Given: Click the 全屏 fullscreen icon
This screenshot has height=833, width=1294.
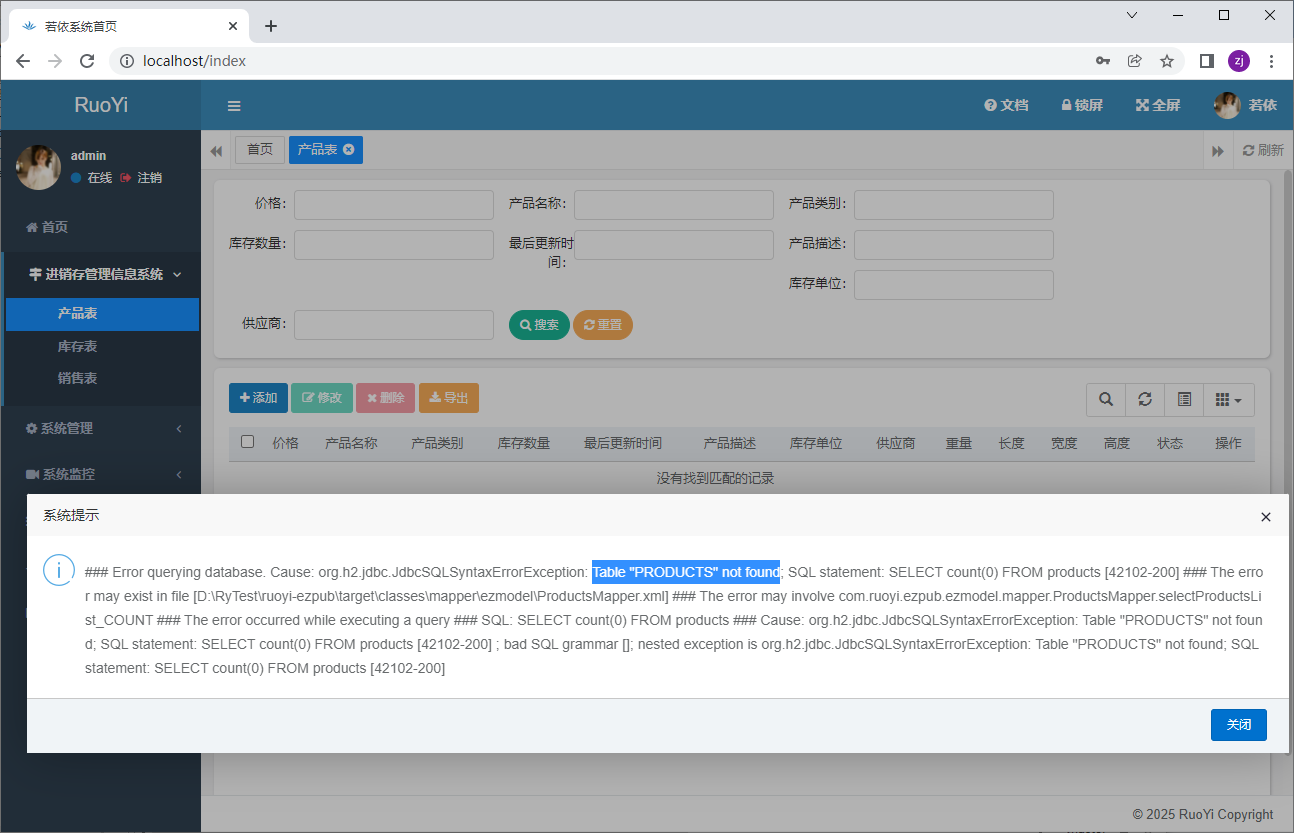Looking at the screenshot, I should (1158, 105).
